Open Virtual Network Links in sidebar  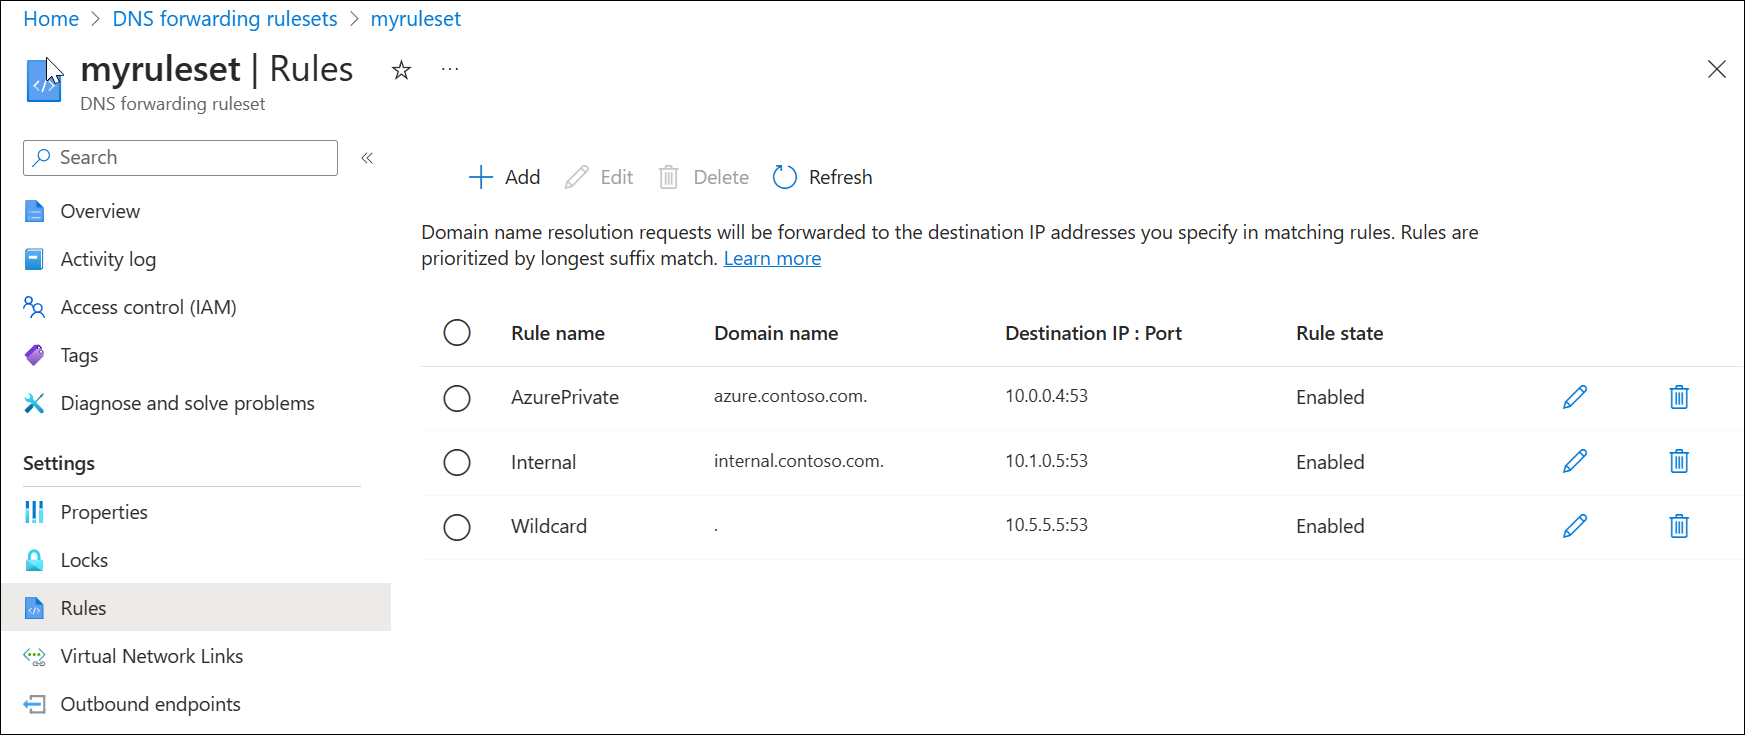pos(151,656)
